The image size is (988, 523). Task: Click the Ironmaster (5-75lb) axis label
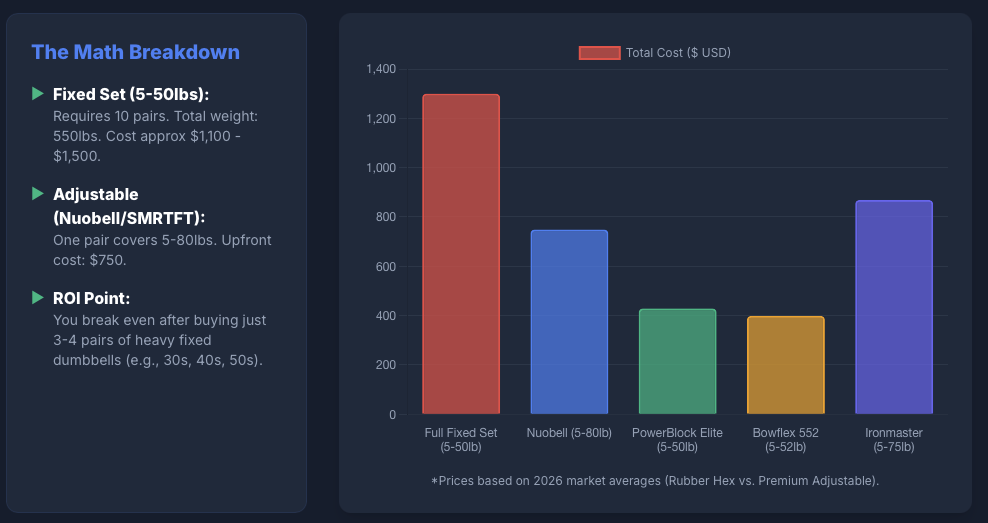tap(894, 440)
